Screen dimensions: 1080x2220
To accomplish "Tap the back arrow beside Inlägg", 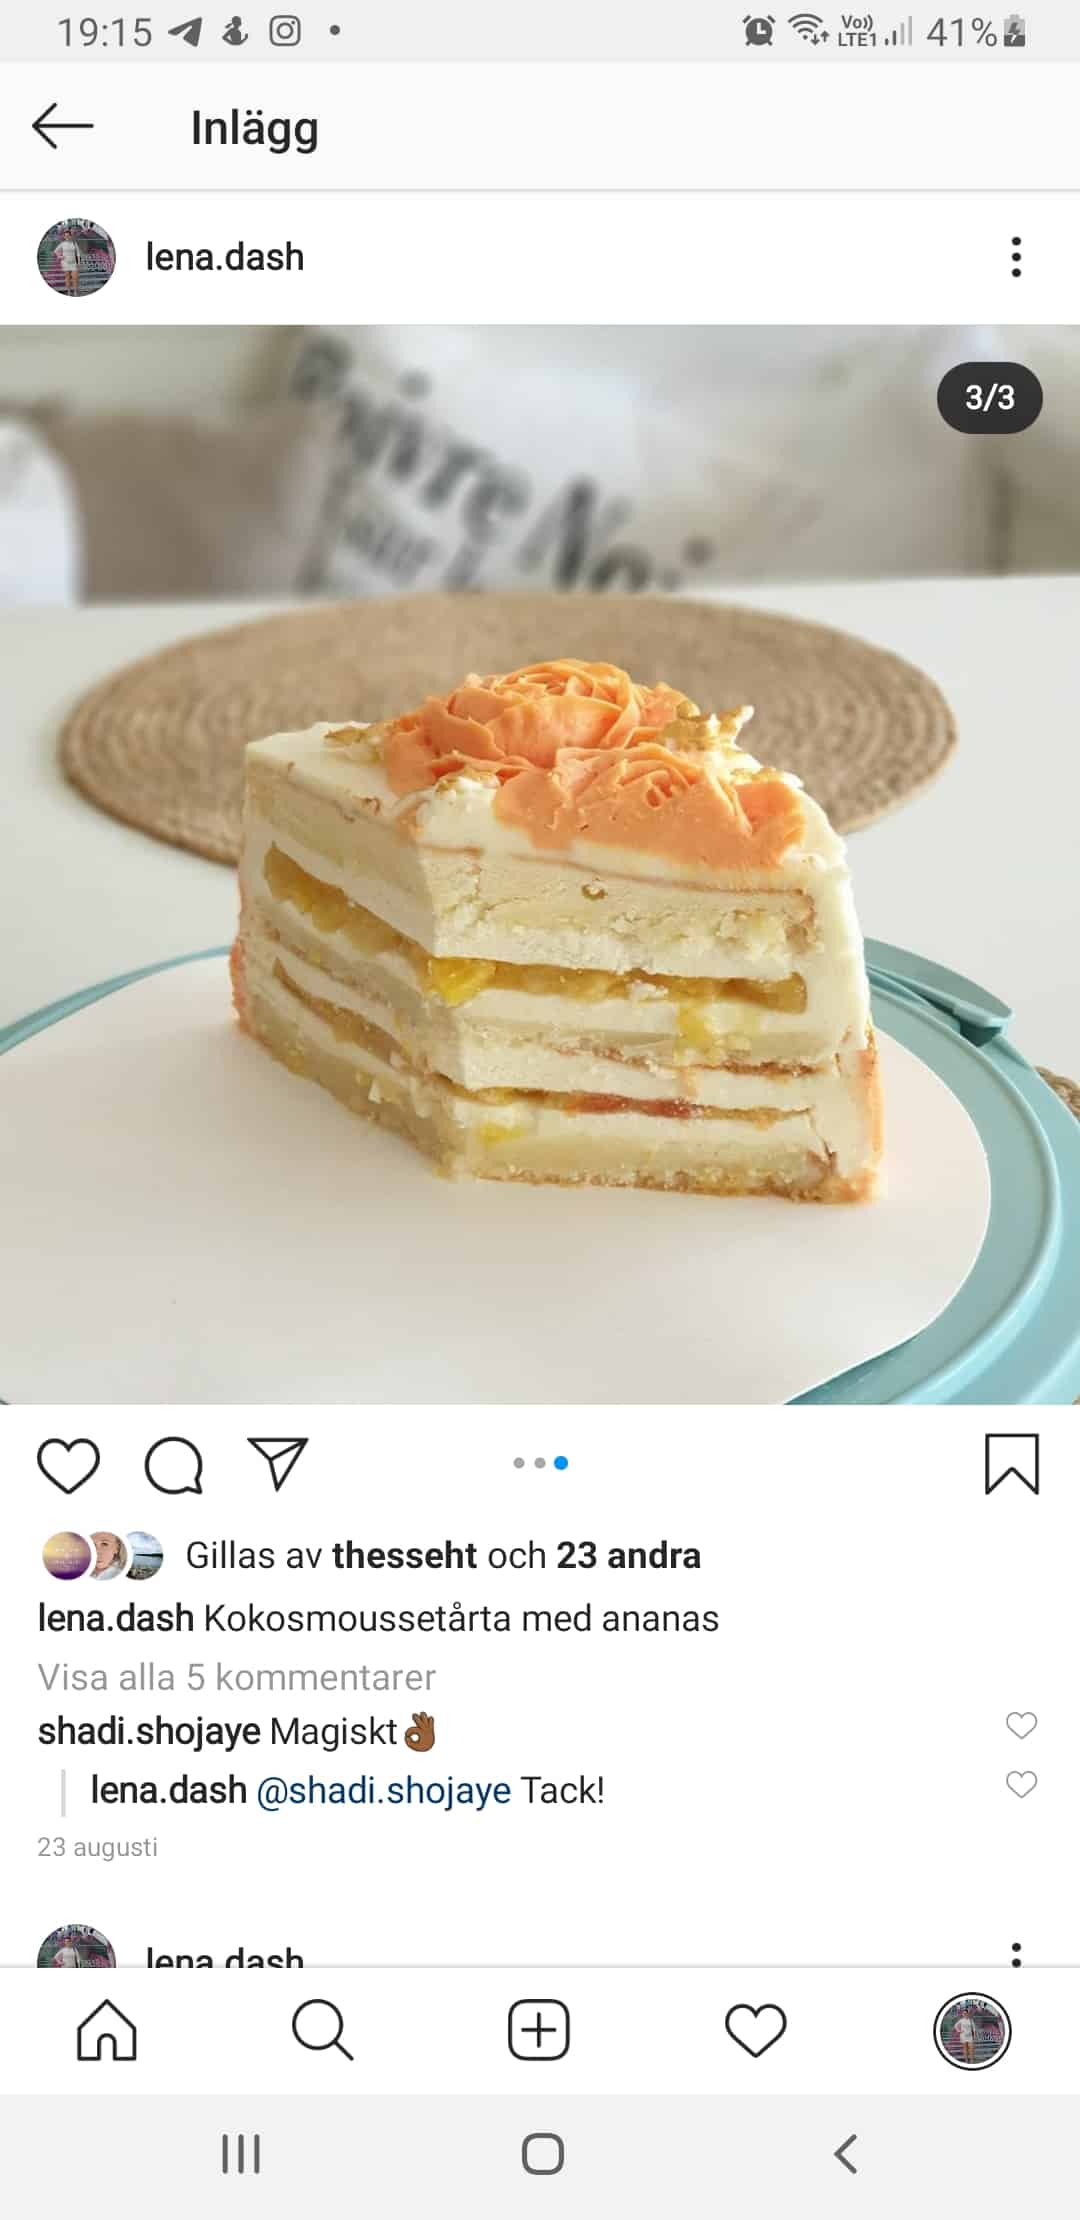I will tap(62, 127).
